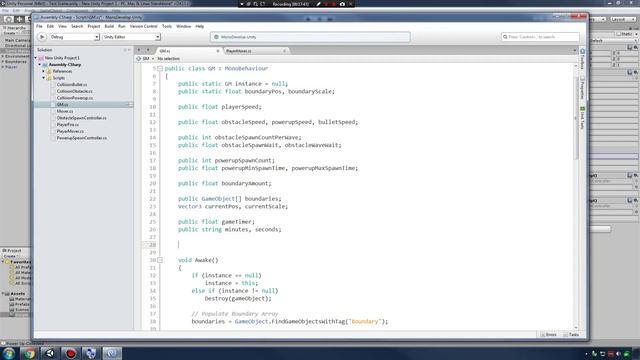Screen dimensions: 640x360
Task: Collapse Favorites in Unity Project panel
Action: (x=3, y=262)
